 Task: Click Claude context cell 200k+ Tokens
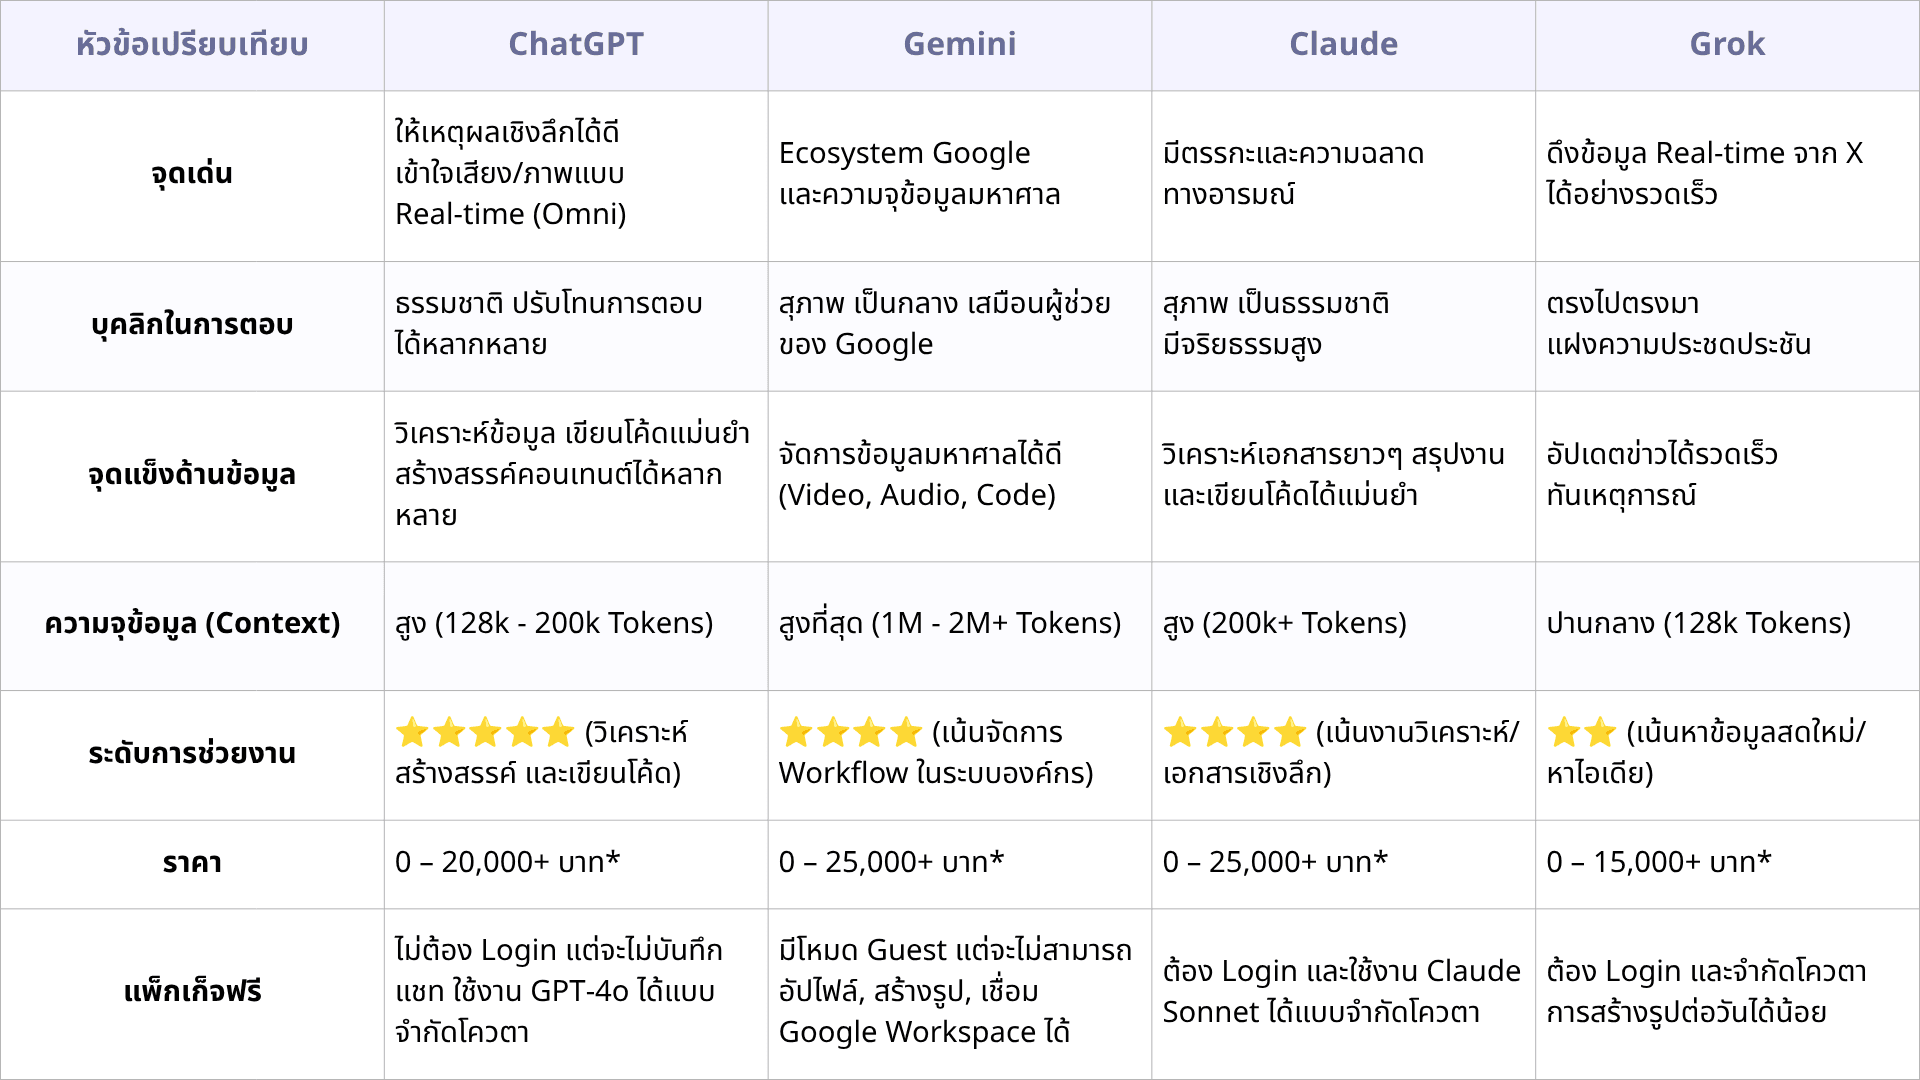click(1285, 624)
